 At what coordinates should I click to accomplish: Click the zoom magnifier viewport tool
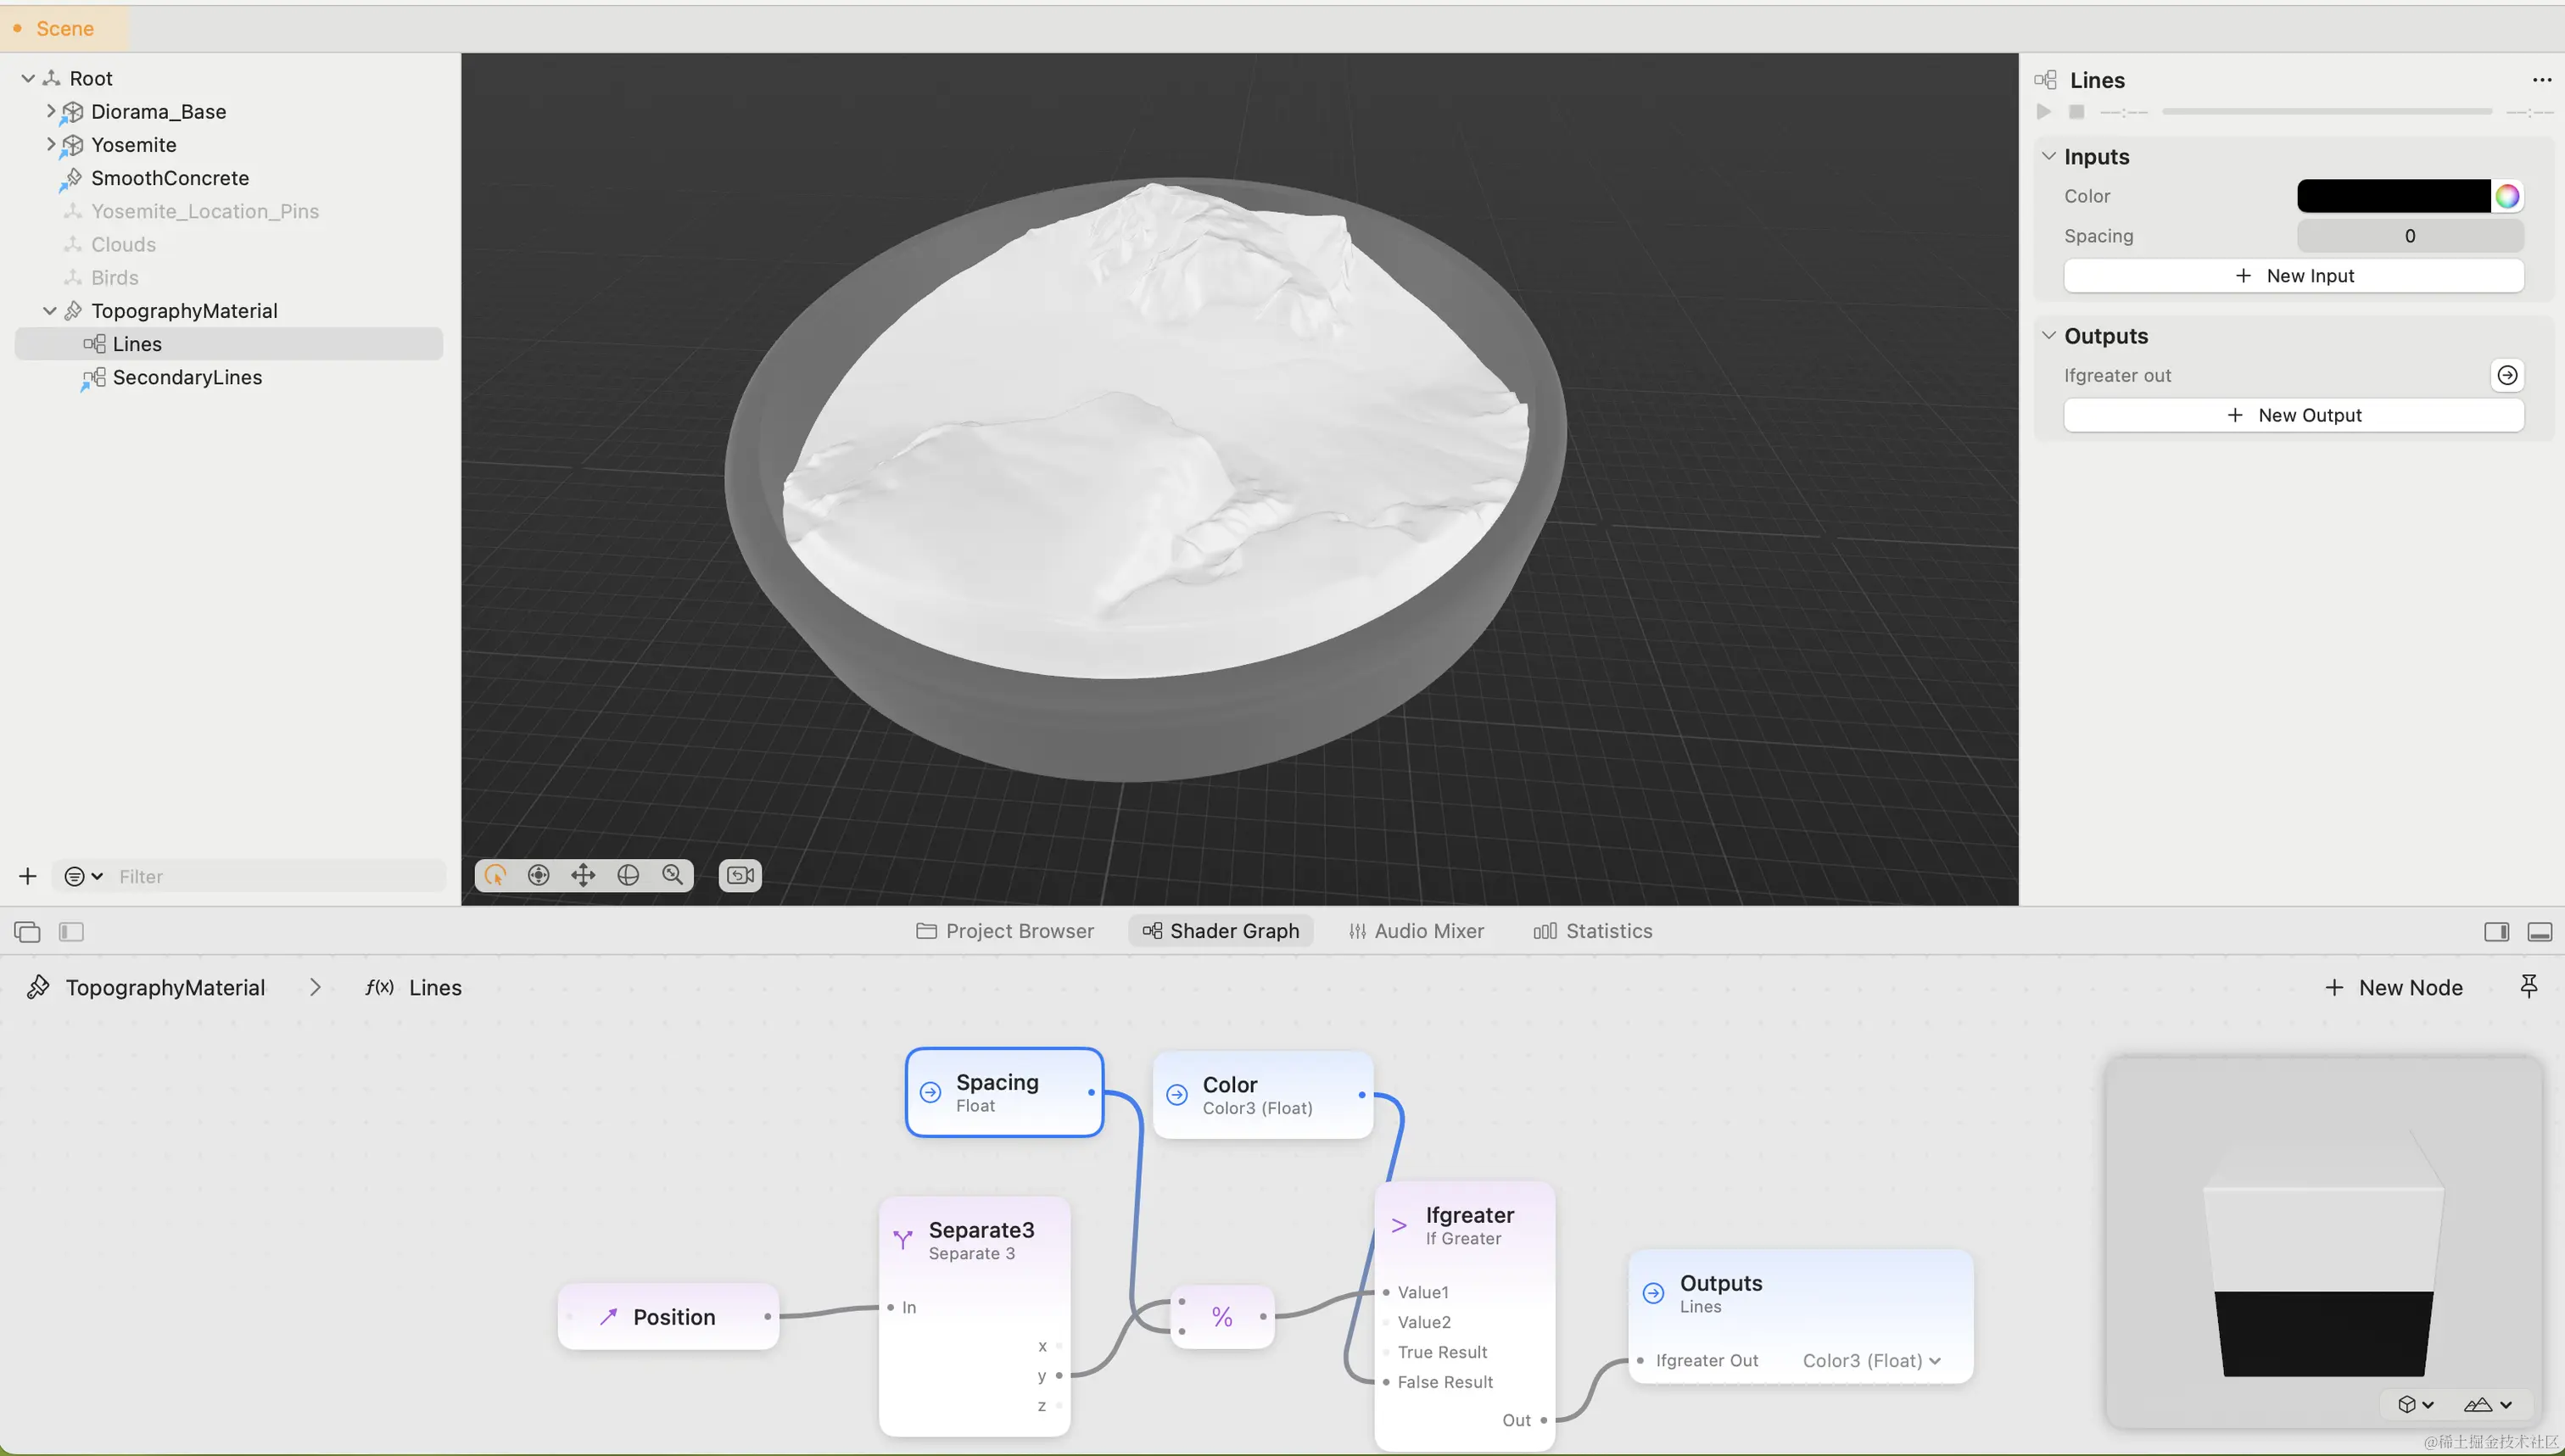tap(672, 876)
